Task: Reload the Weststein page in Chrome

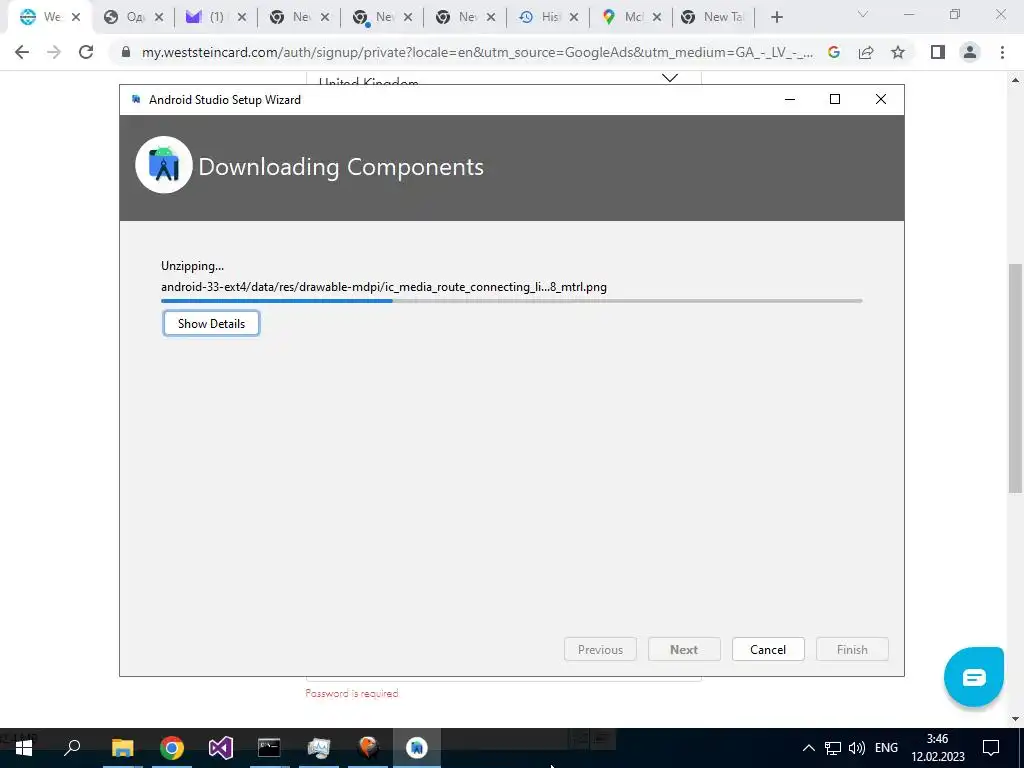Action: pyautogui.click(x=86, y=52)
